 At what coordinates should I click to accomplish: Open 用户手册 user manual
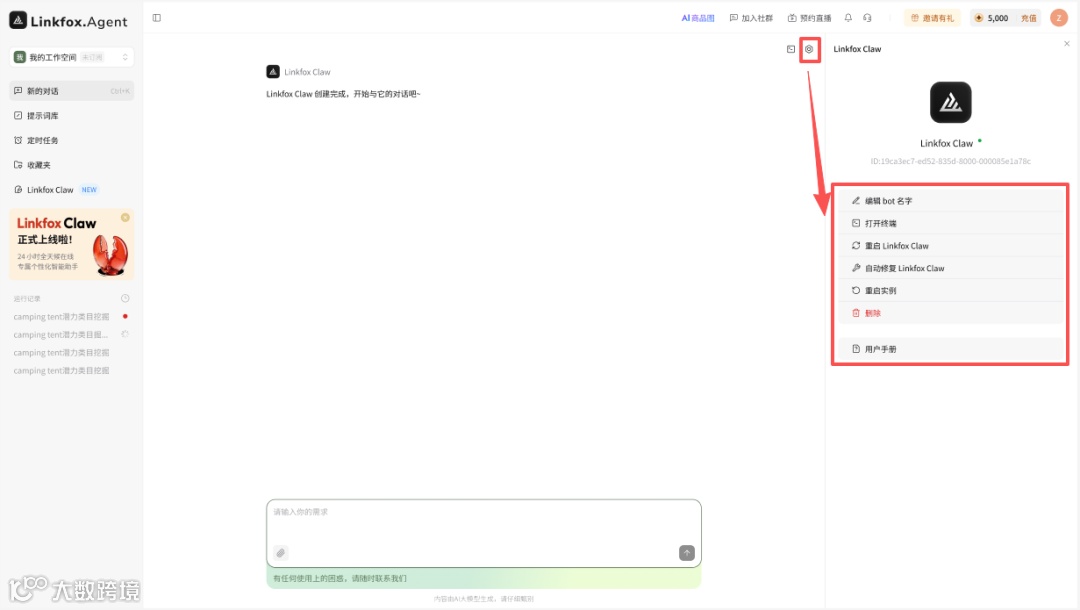951,349
